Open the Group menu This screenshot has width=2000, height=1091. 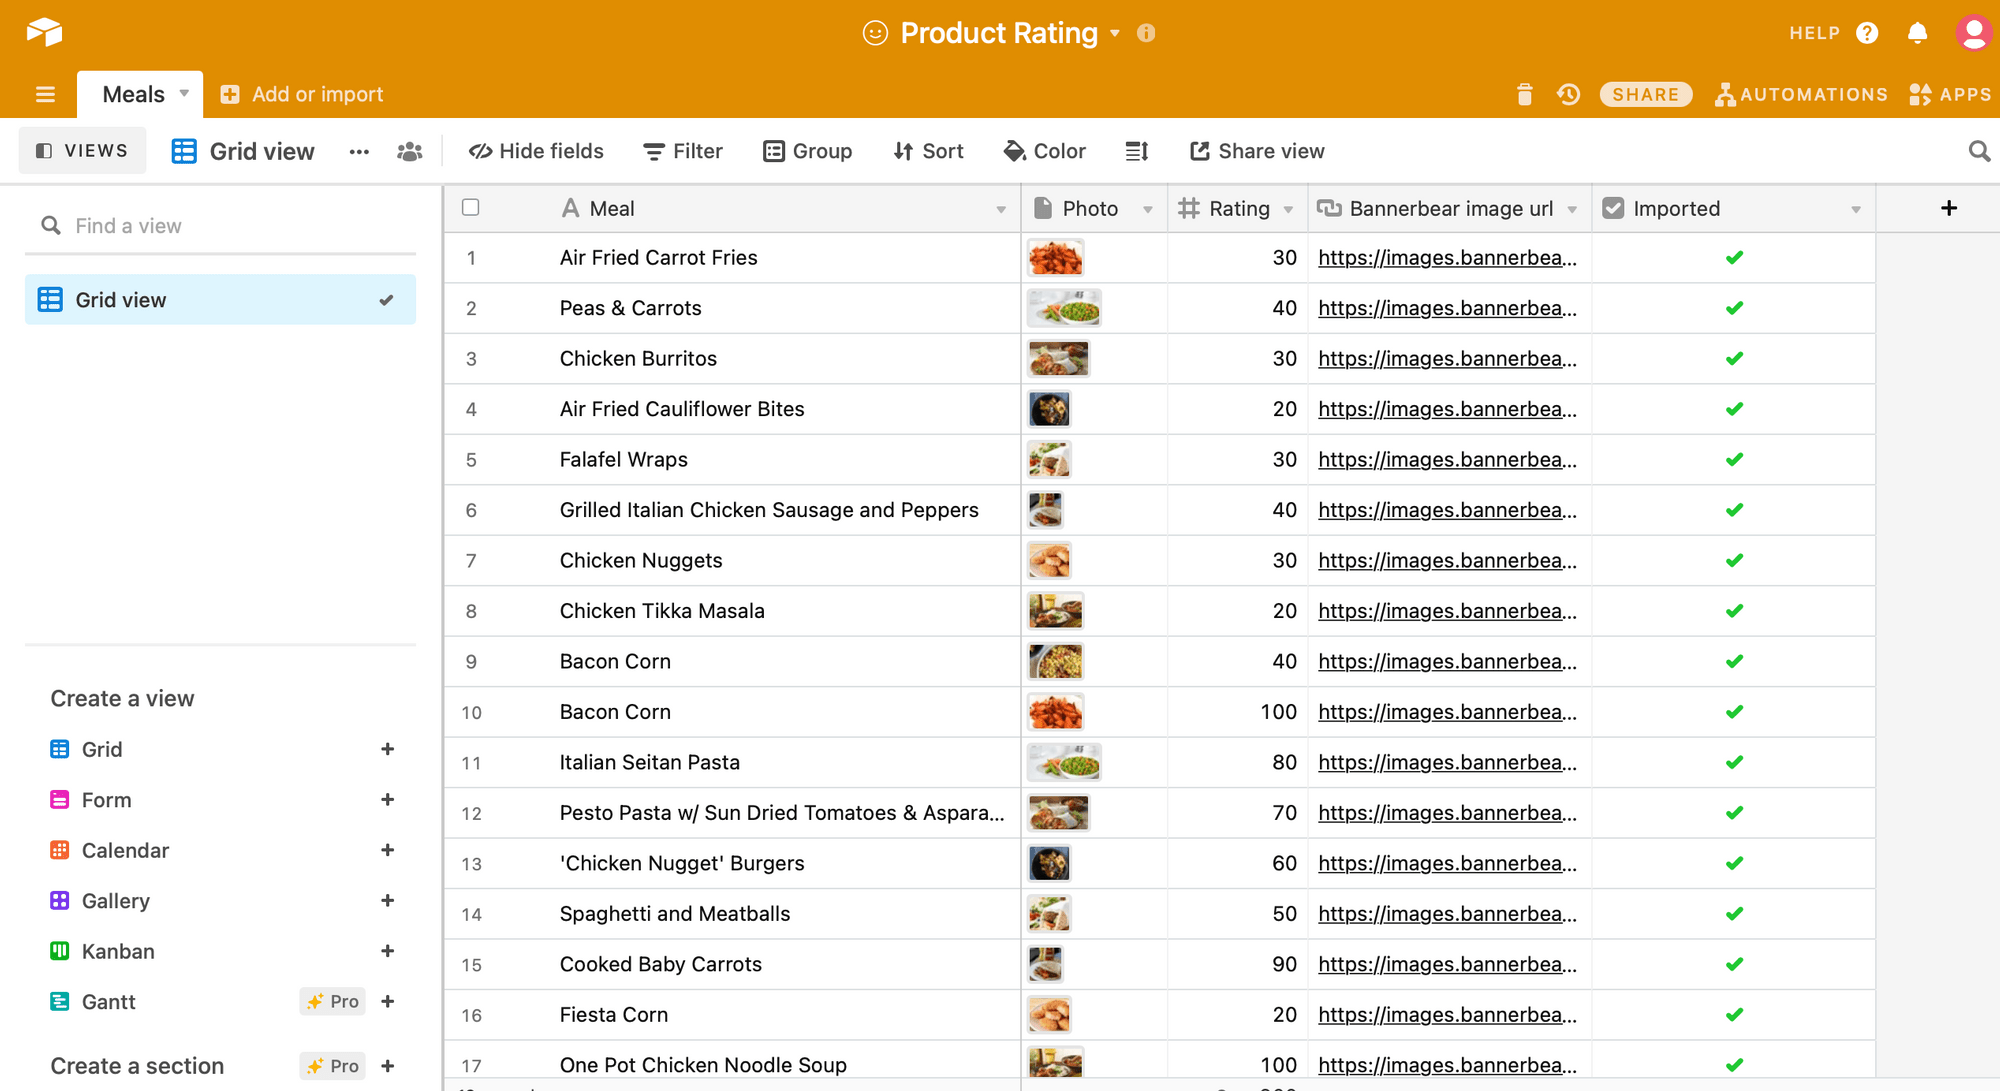(808, 151)
